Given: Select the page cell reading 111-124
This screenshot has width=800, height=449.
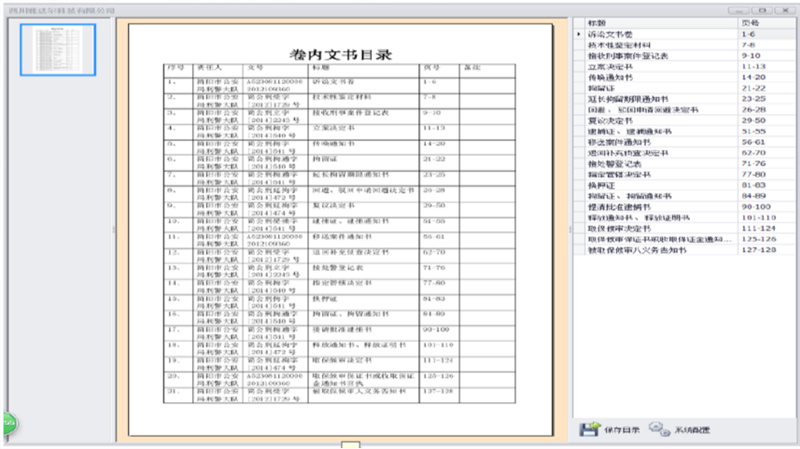Looking at the screenshot, I should click(766, 228).
